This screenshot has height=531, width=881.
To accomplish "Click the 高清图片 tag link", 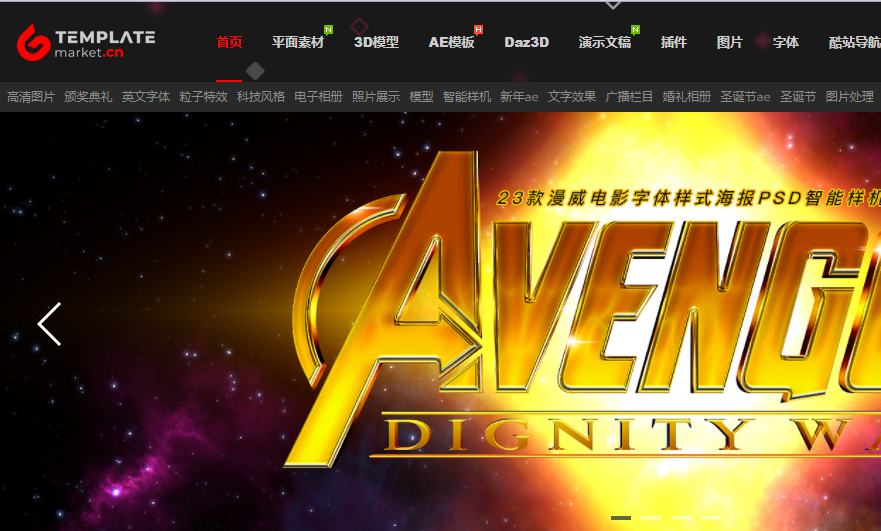I will (31, 97).
